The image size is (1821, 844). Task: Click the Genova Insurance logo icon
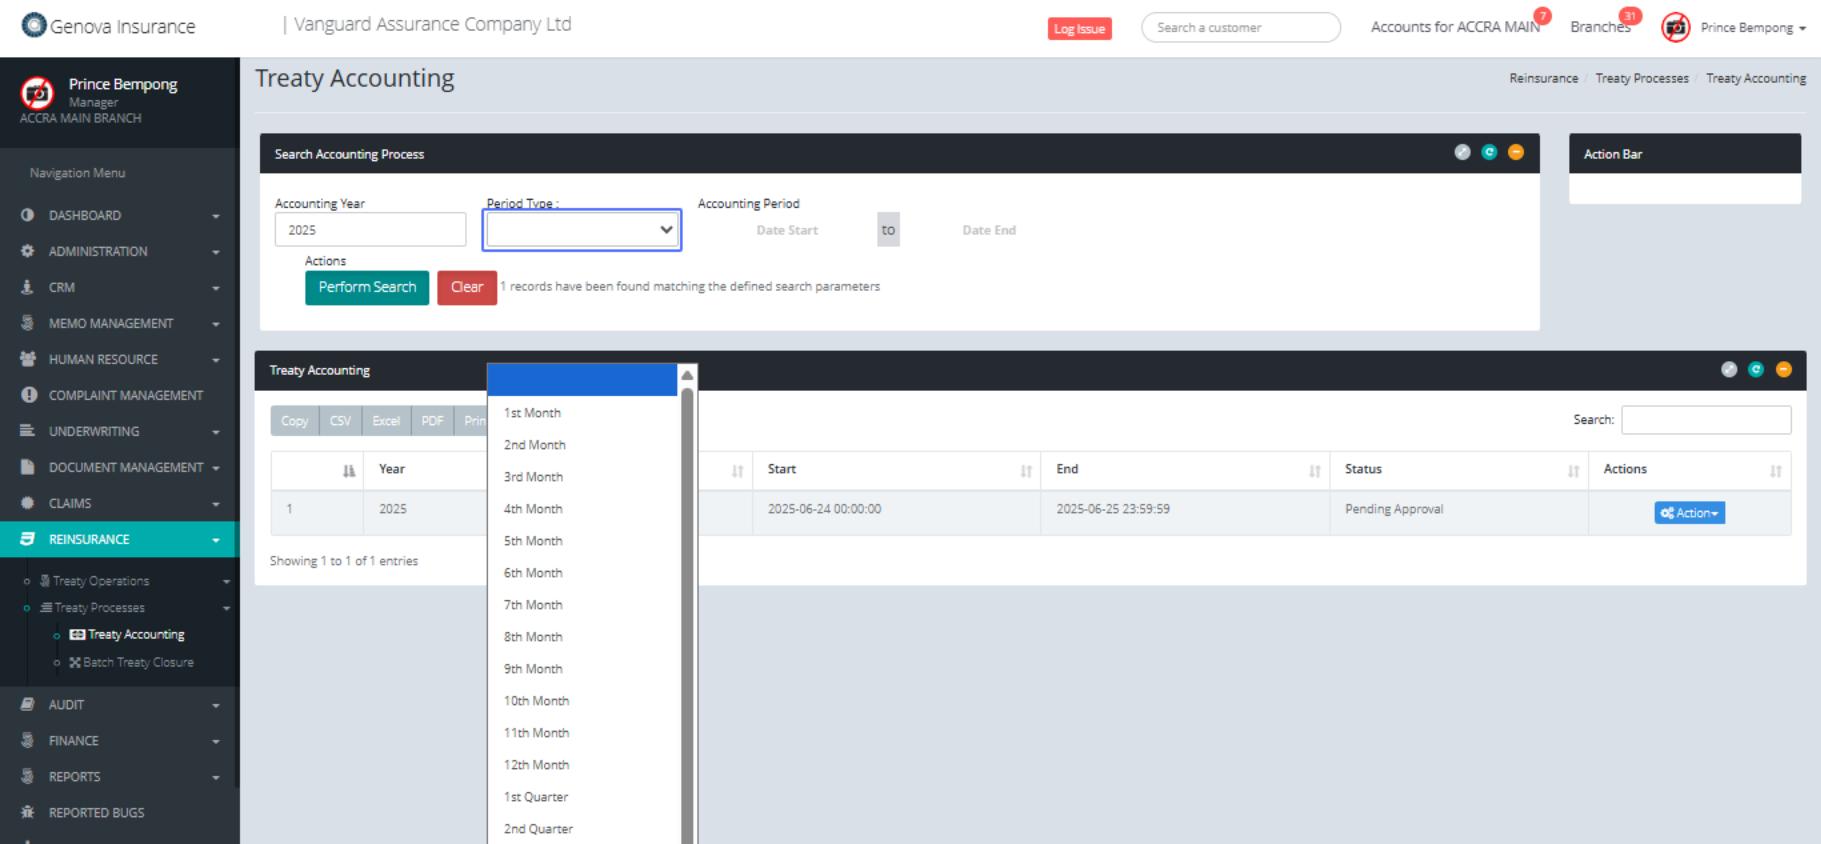pyautogui.click(x=34, y=25)
